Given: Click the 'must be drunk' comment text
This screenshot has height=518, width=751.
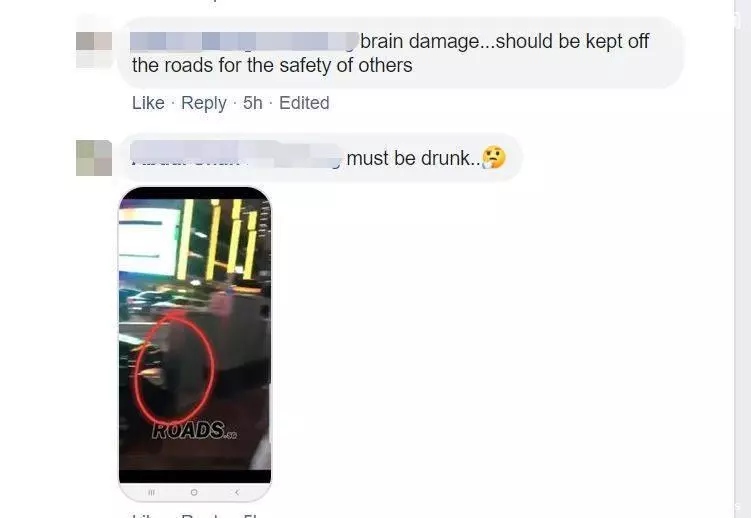Looking at the screenshot, I should point(414,158).
